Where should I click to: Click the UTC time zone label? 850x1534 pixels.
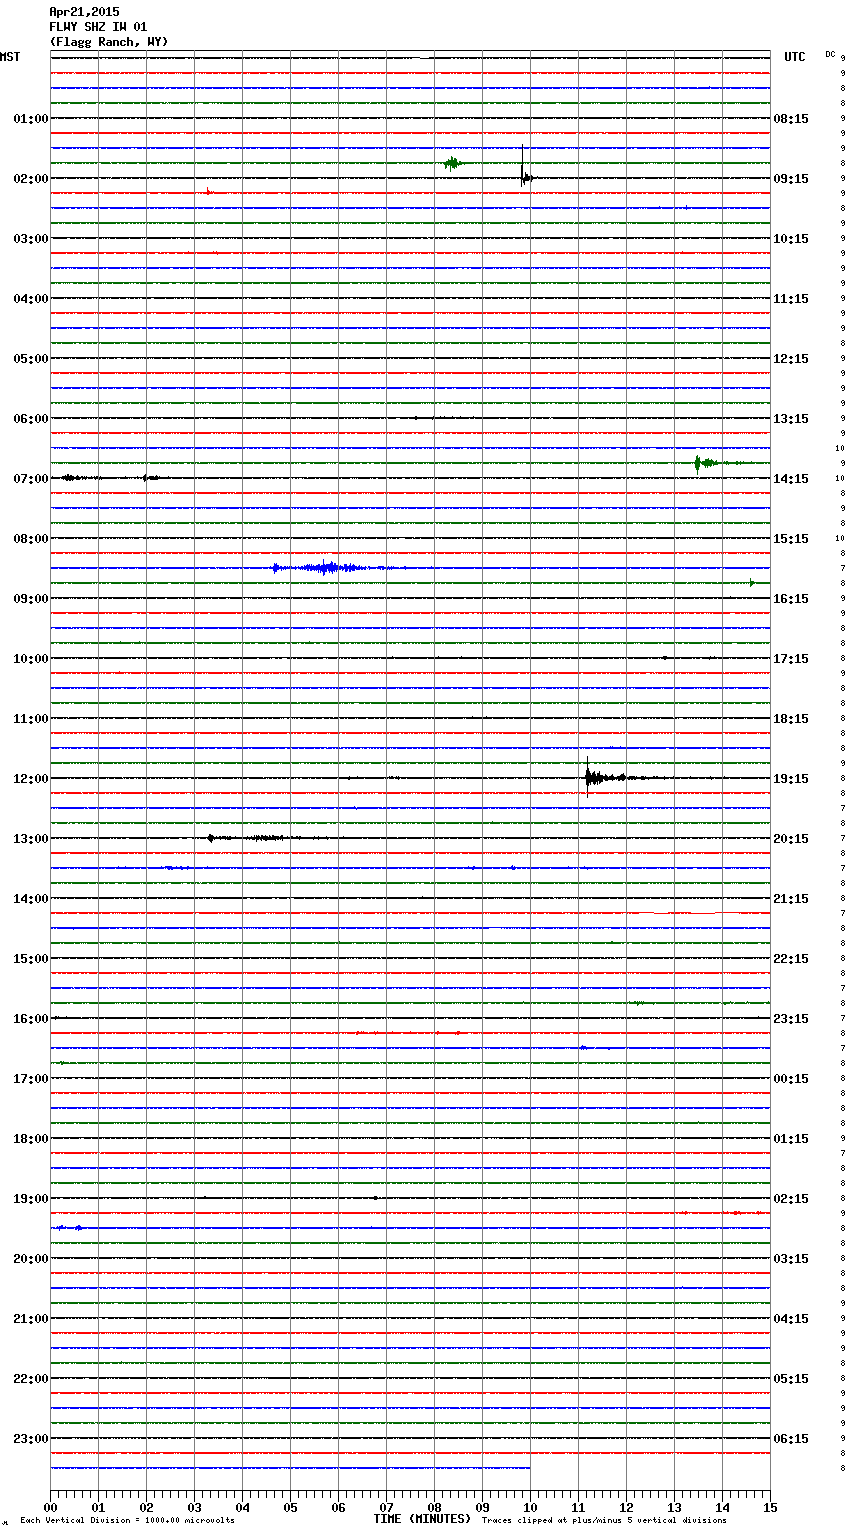(x=794, y=57)
